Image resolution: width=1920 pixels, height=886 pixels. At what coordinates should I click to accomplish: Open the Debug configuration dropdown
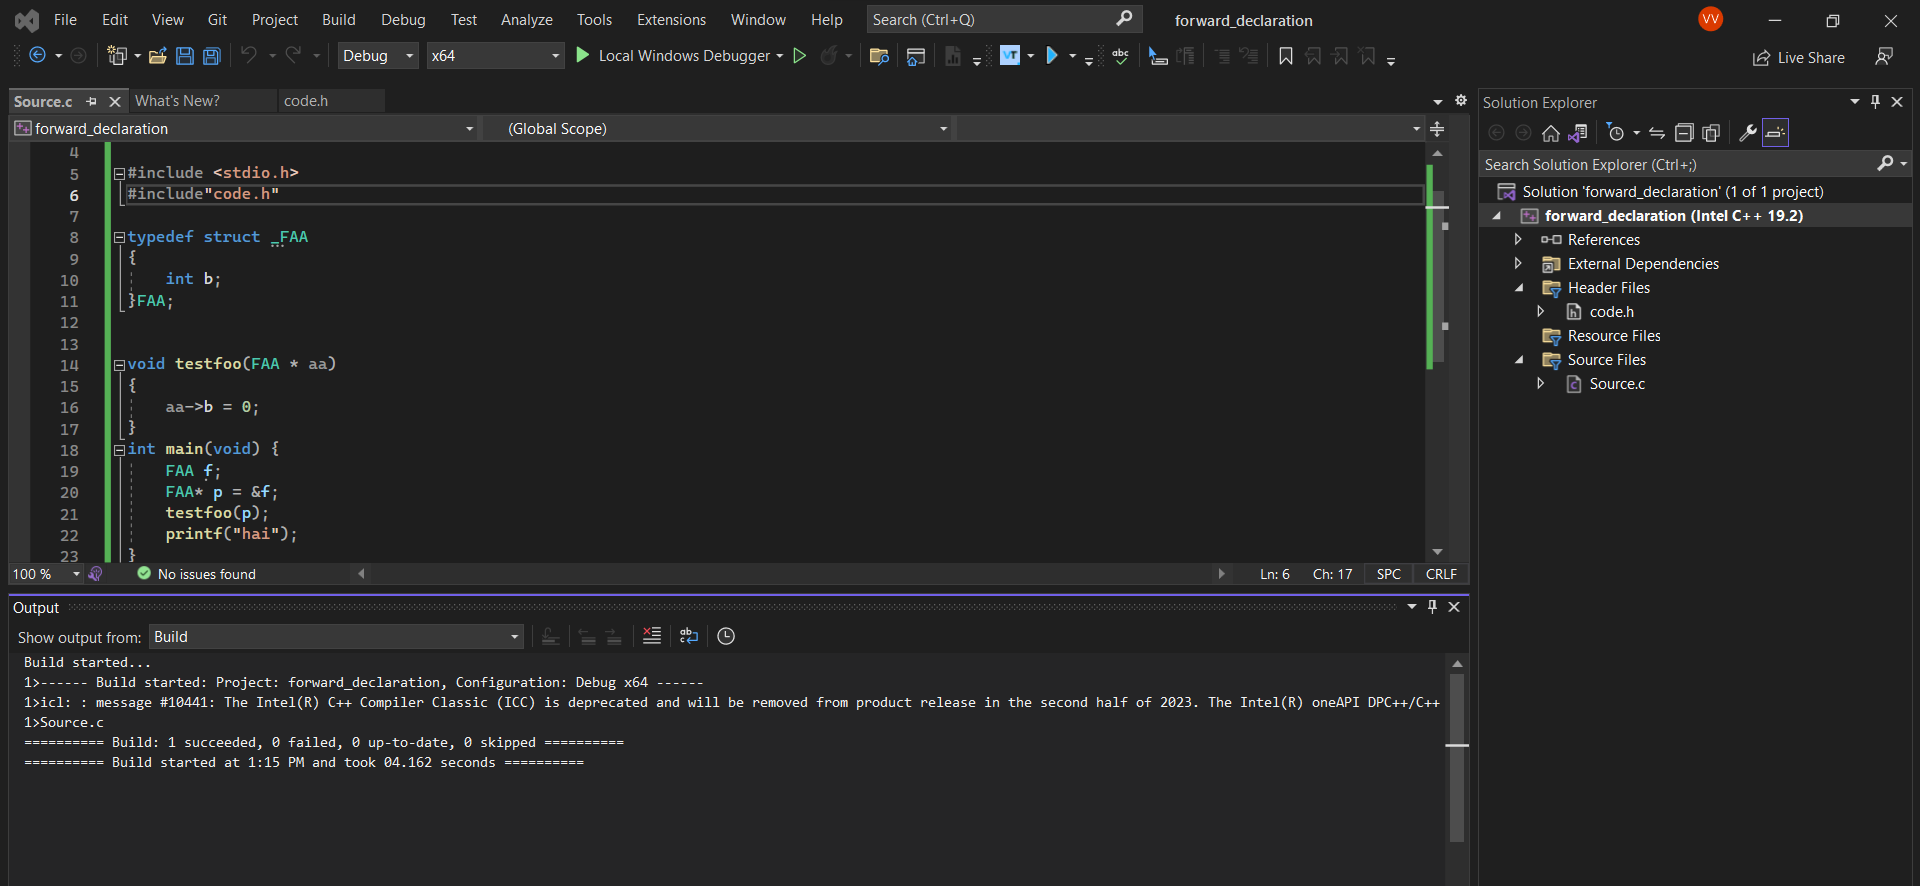click(377, 56)
